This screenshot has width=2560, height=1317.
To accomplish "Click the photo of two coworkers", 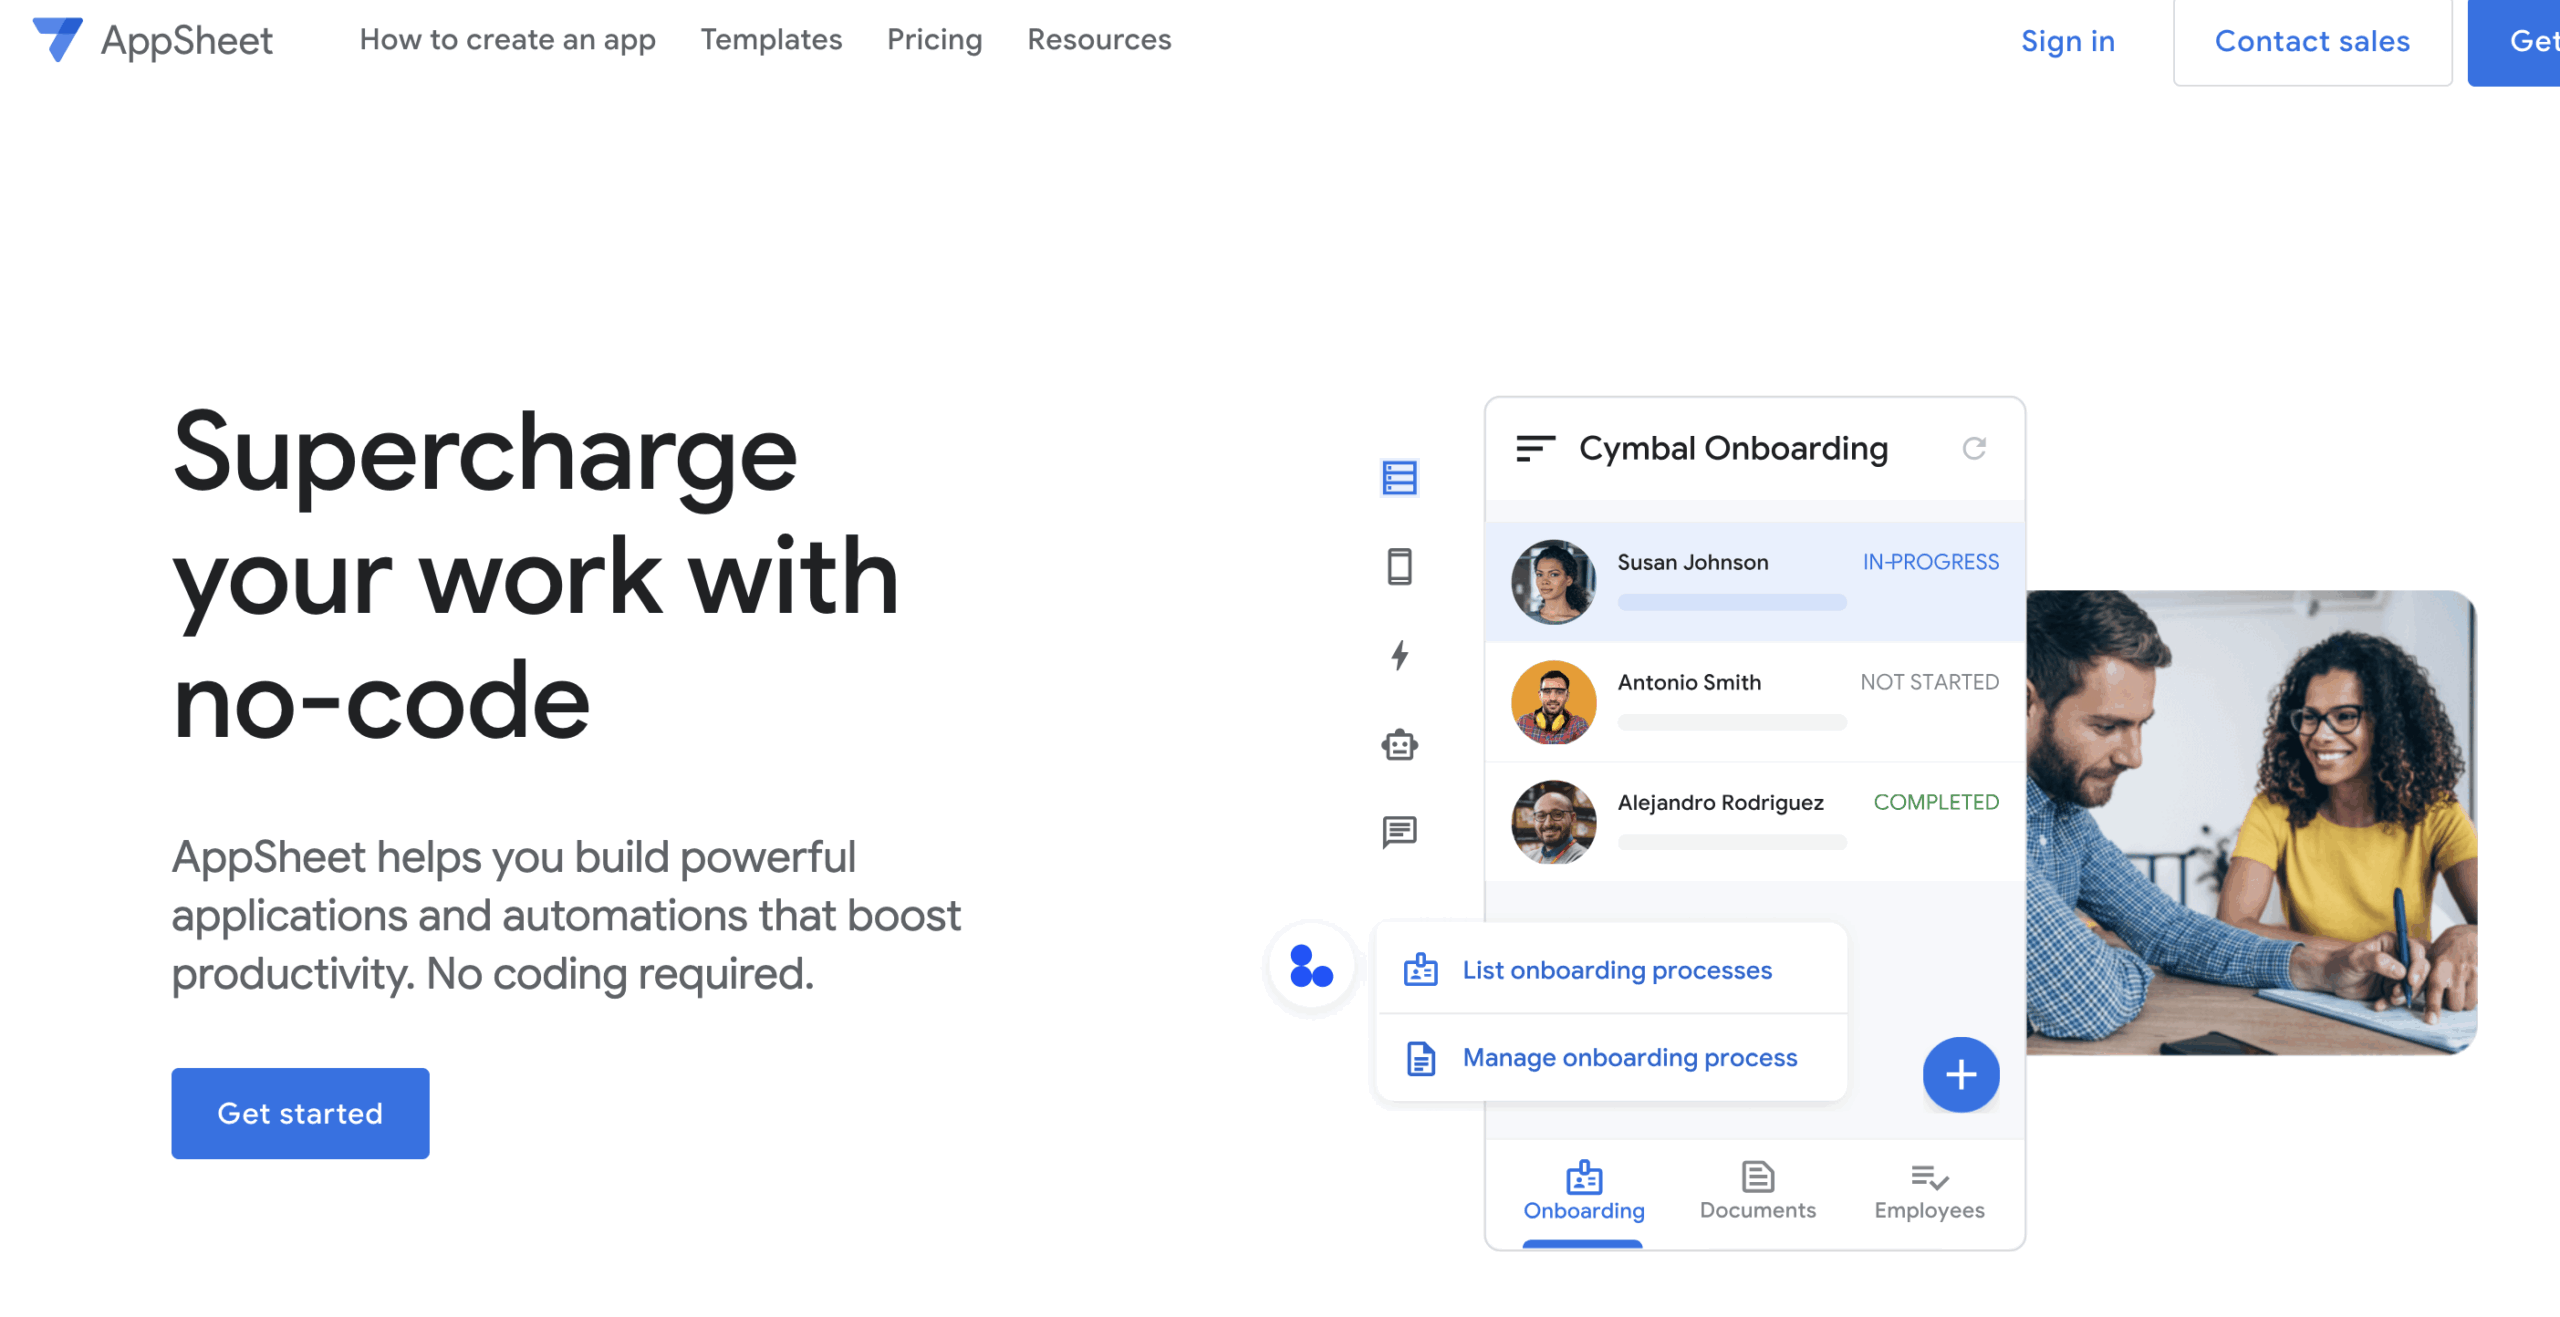I will point(2251,822).
